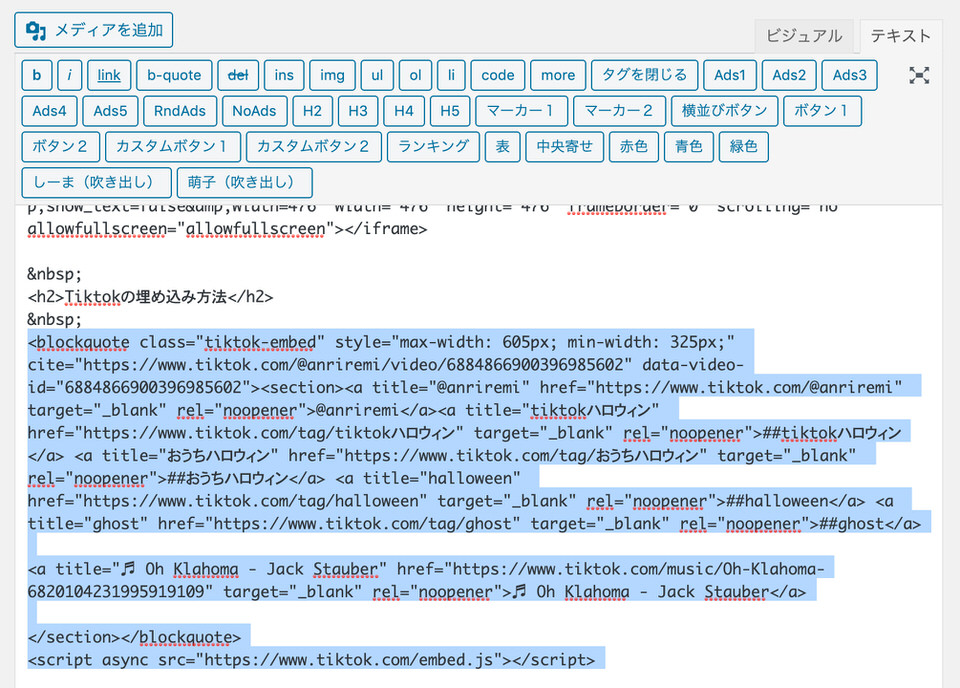Insert code tag with code button
The width and height of the screenshot is (960, 688).
498,75
